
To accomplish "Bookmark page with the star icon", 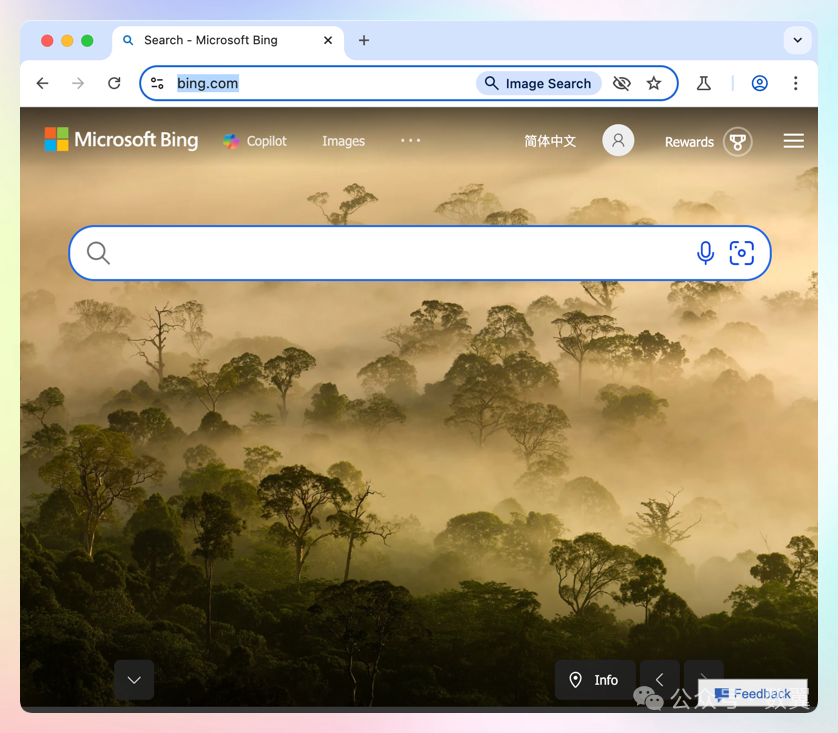I will coord(654,84).
